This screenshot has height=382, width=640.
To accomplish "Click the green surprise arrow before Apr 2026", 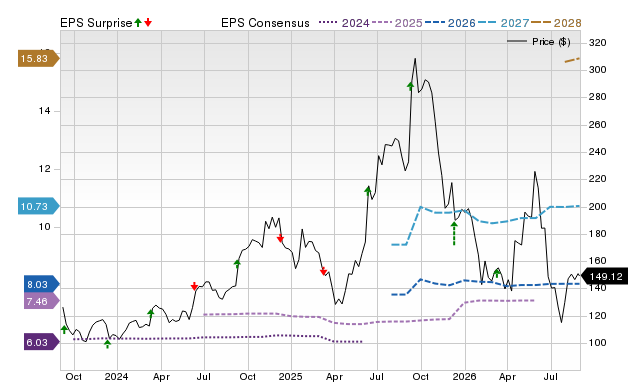I will click(497, 273).
